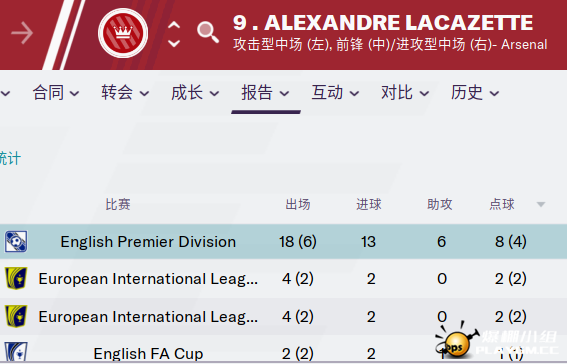Select the English Premier Division row
567x364 pixels.
(284, 241)
